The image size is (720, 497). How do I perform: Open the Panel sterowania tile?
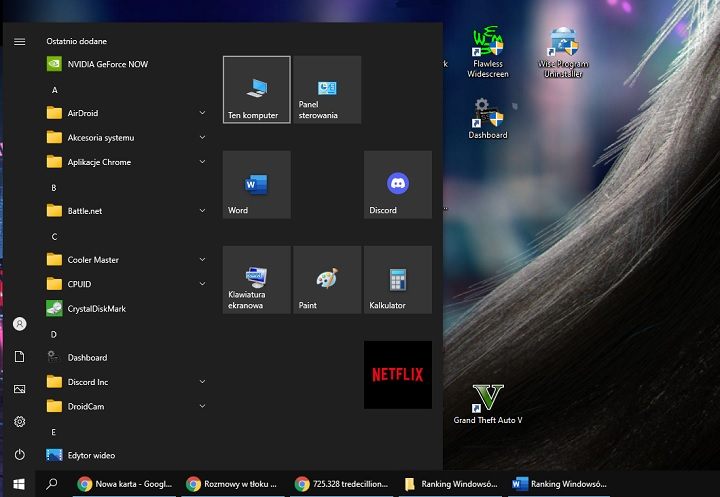[x=327, y=90]
